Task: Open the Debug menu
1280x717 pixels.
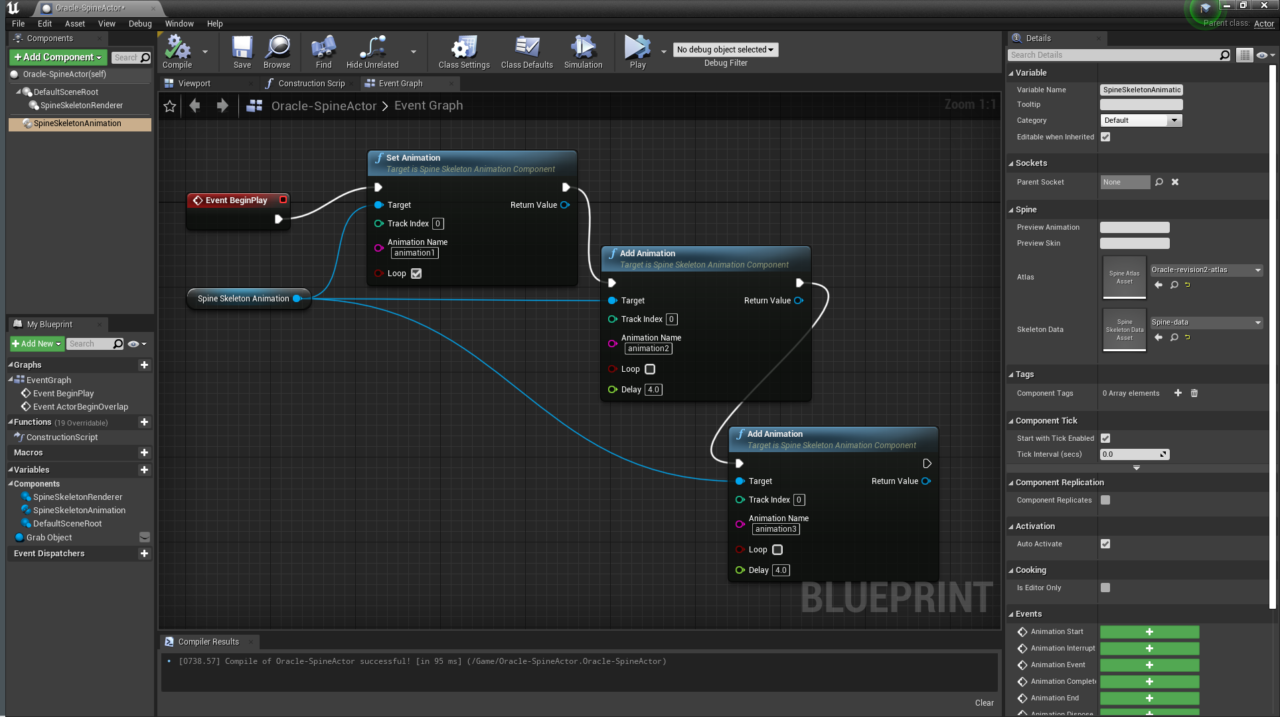Action: tap(142, 23)
